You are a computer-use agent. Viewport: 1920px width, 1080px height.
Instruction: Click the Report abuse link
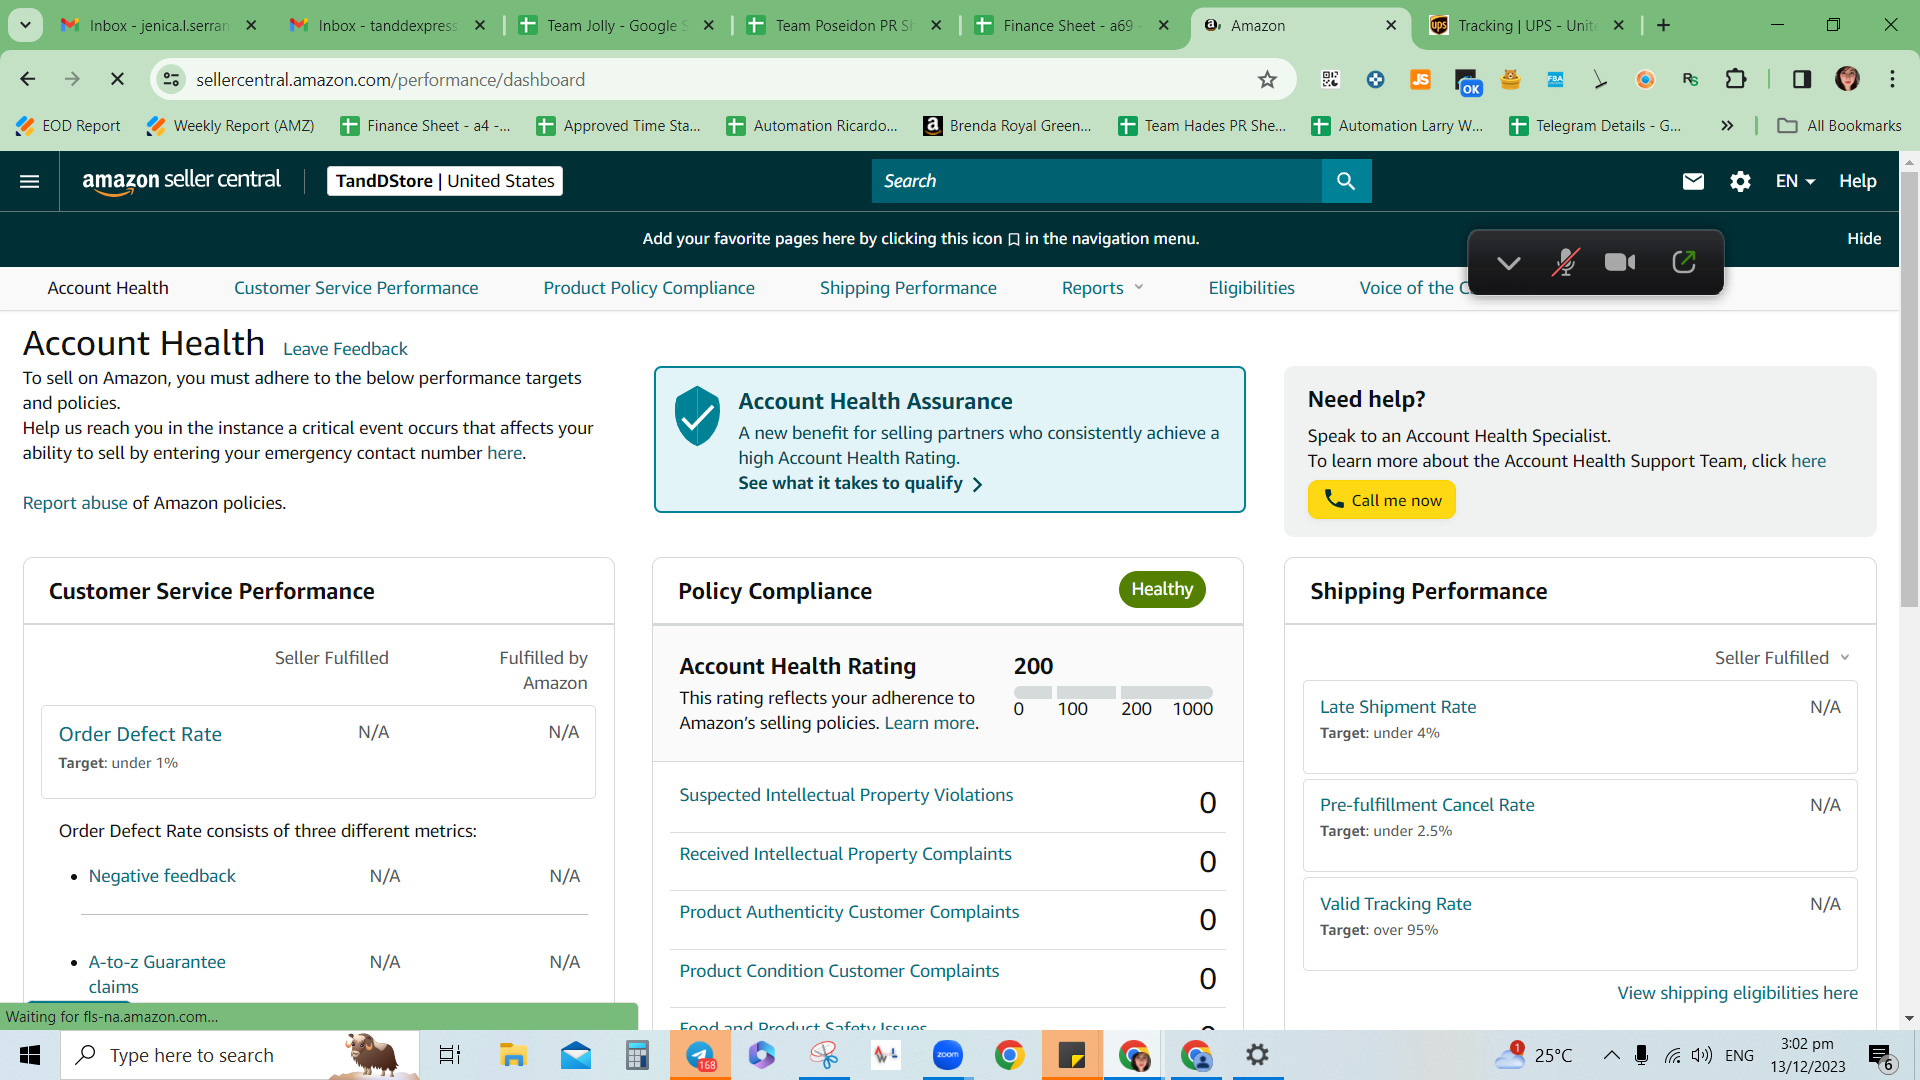click(x=75, y=503)
